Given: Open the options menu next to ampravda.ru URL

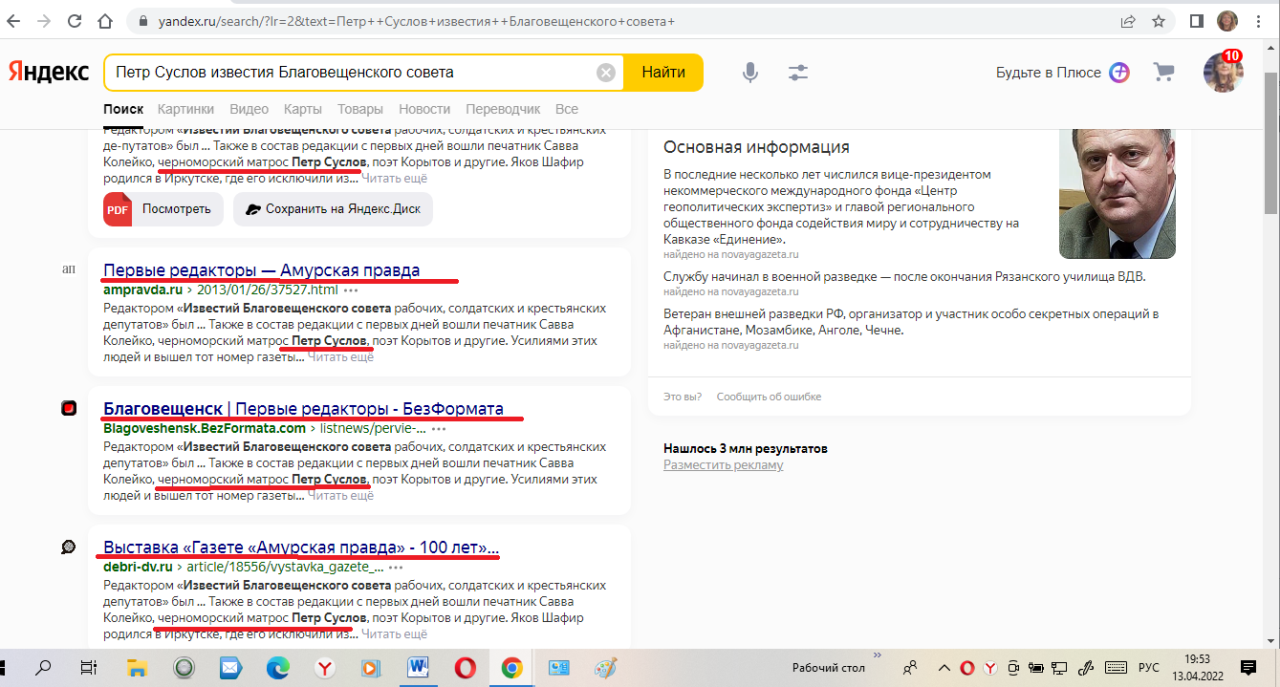Looking at the screenshot, I should (x=350, y=290).
